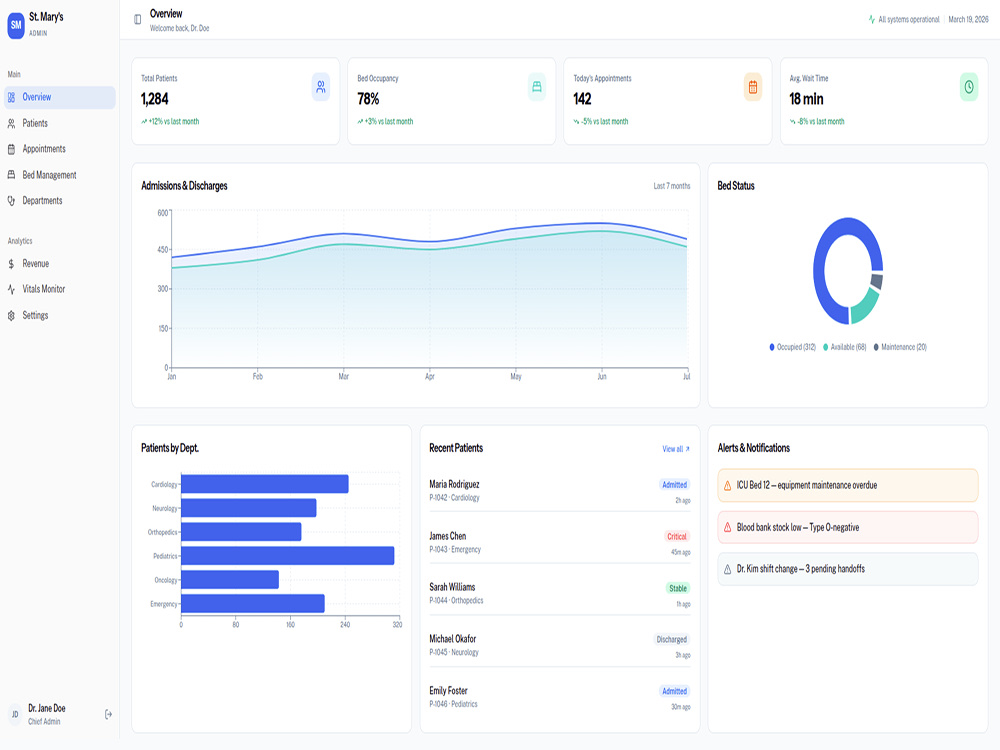Select the Maria Rodriguez patient row
This screenshot has height=750, width=1000.
pos(560,491)
